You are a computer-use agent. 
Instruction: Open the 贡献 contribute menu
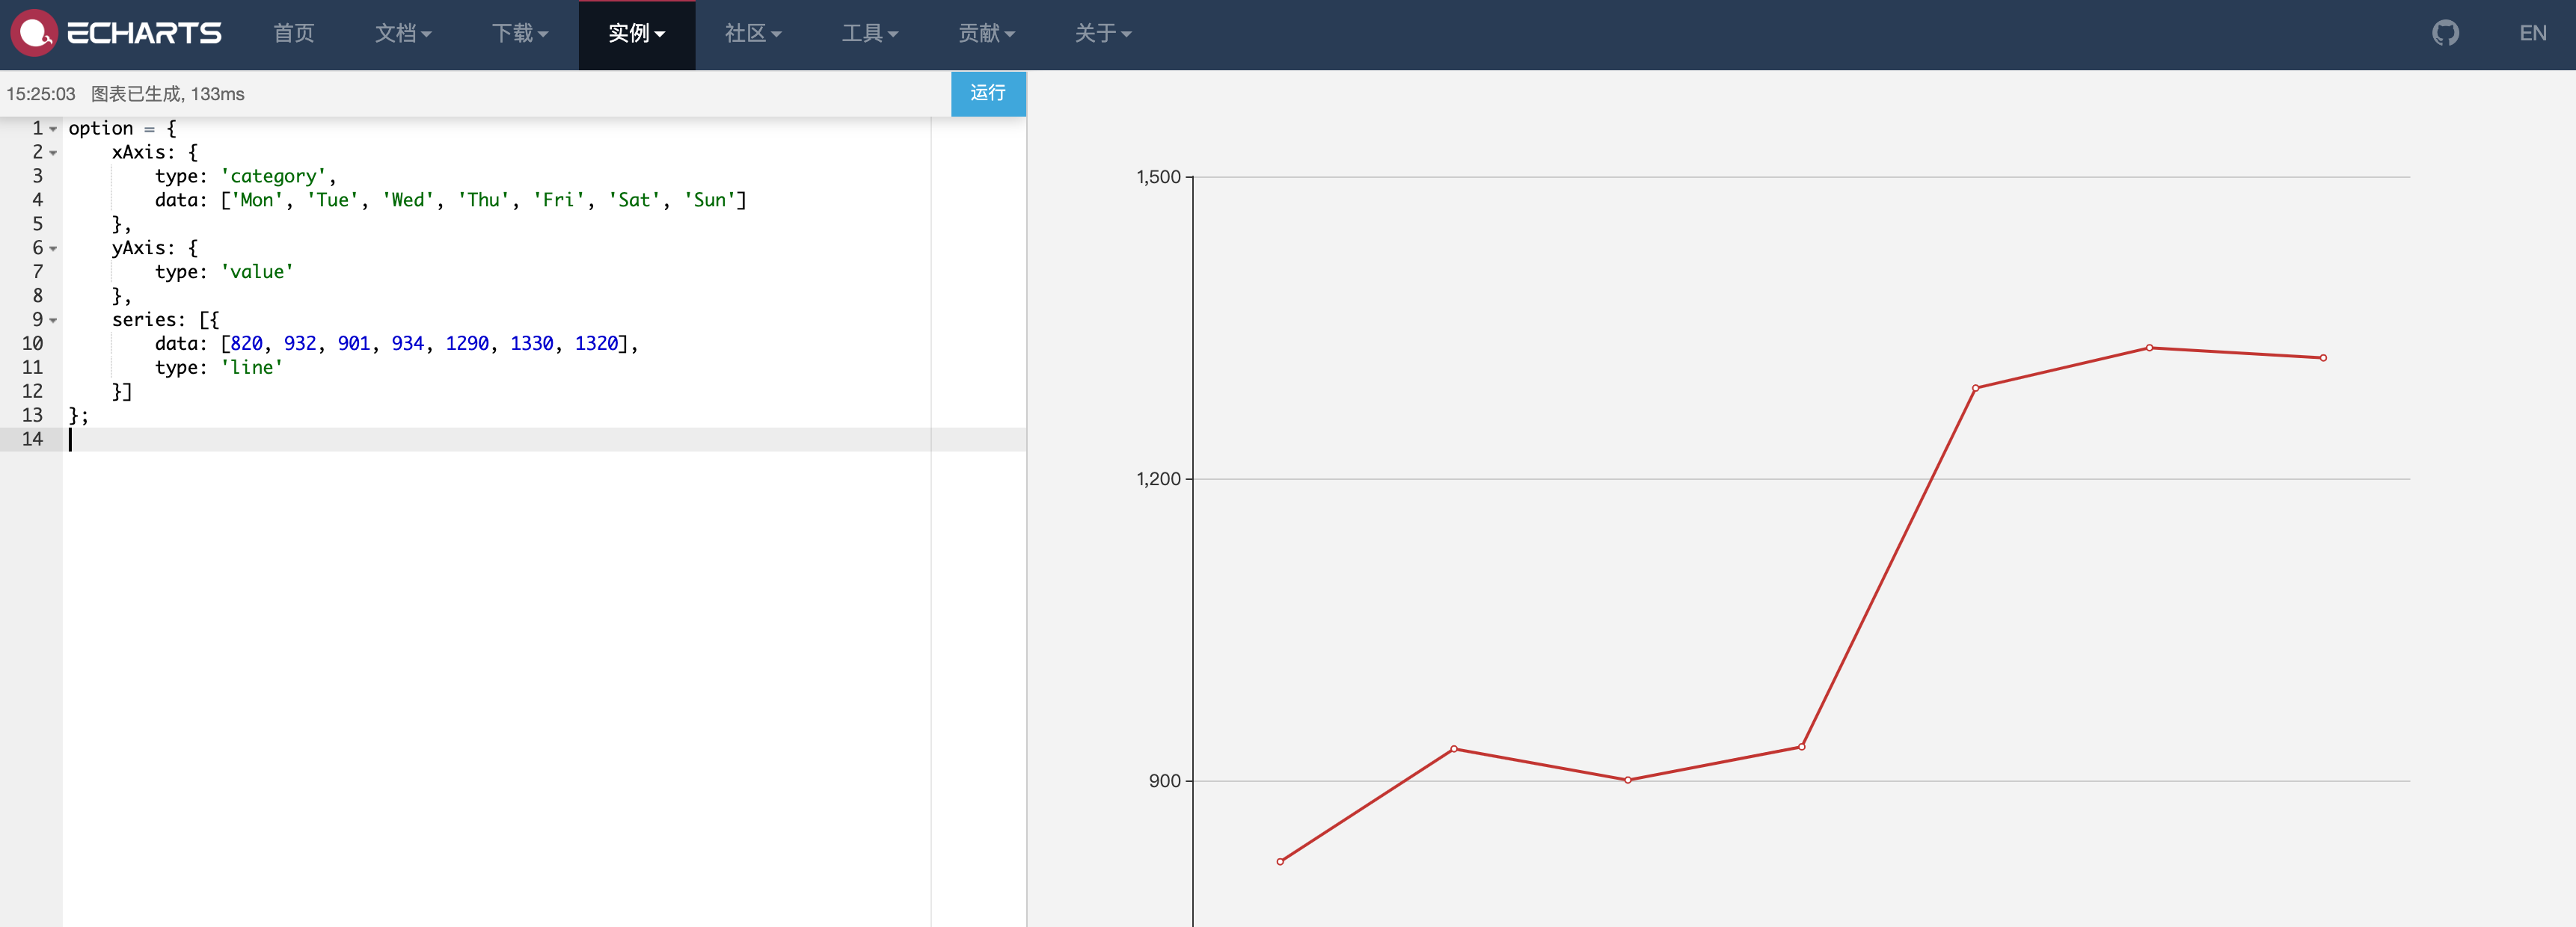click(986, 33)
